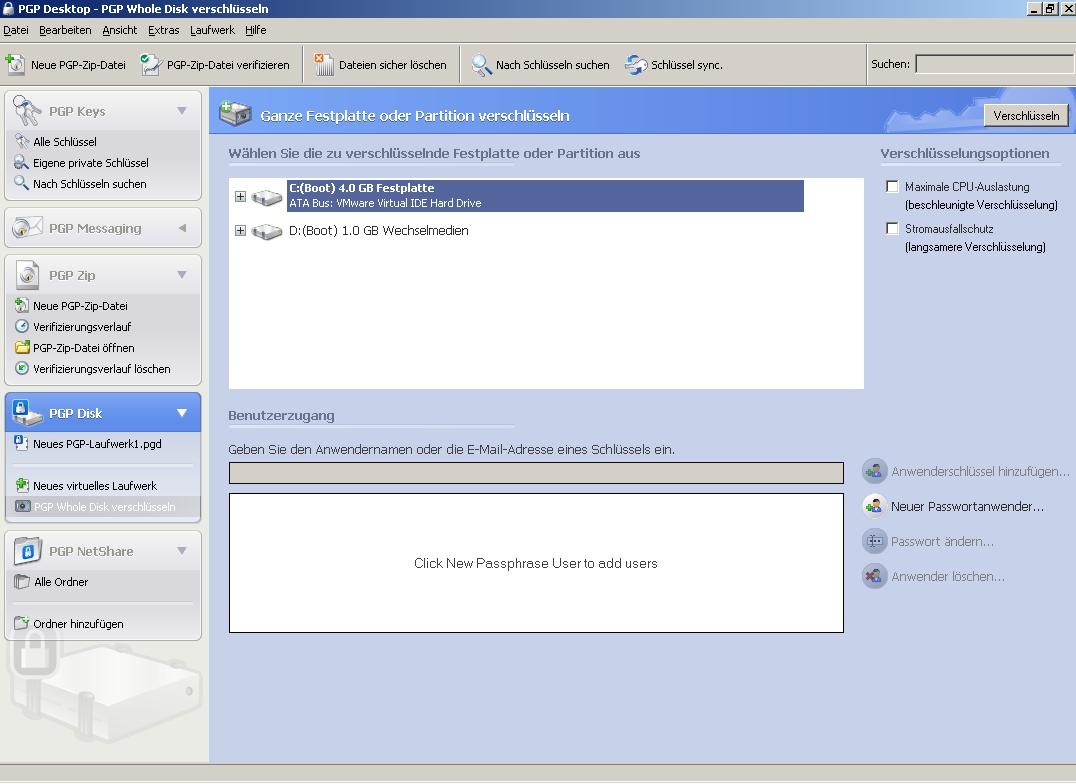
Task: Open the Bearbeiten menu
Action: [65, 30]
